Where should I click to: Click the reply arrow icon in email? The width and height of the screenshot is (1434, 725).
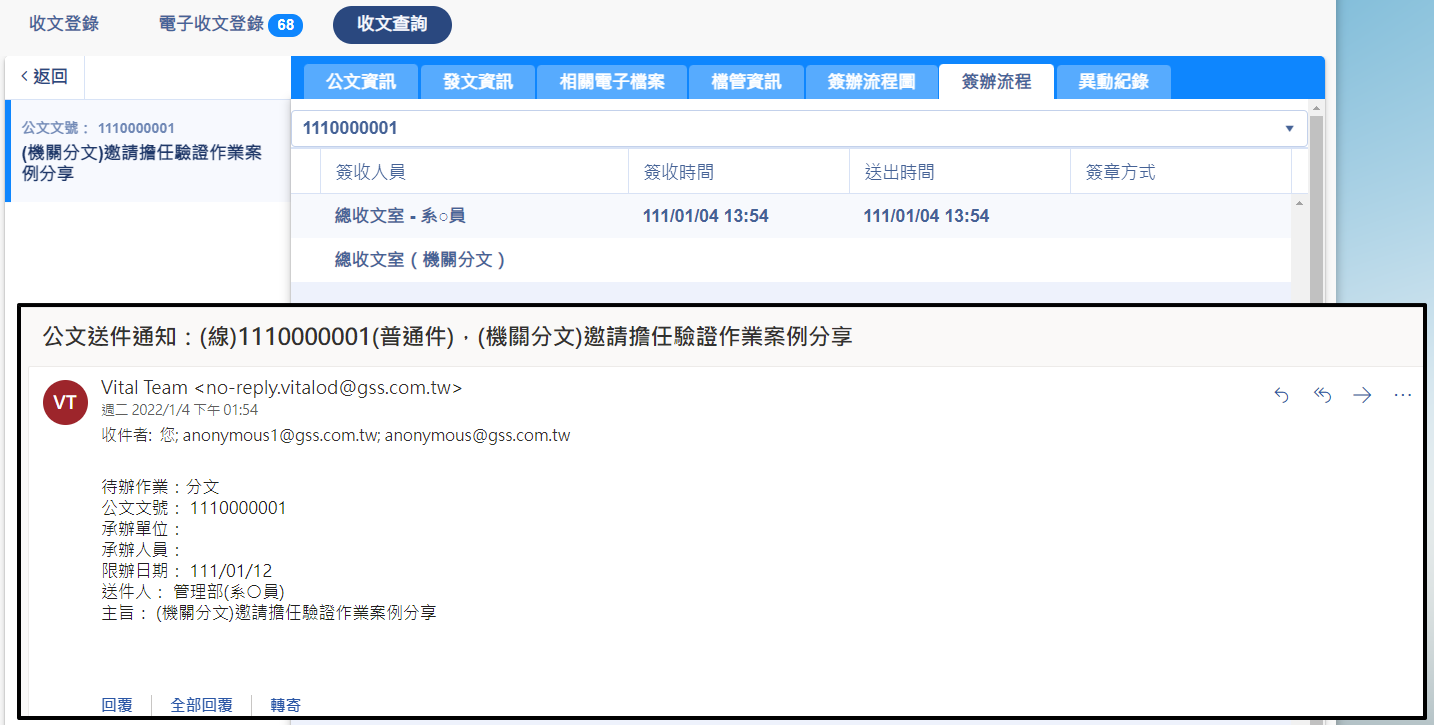coord(1281,395)
